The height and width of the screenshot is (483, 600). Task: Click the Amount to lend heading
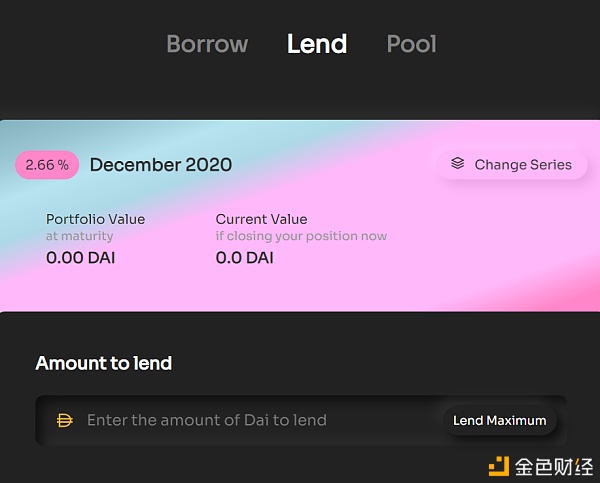(x=104, y=363)
